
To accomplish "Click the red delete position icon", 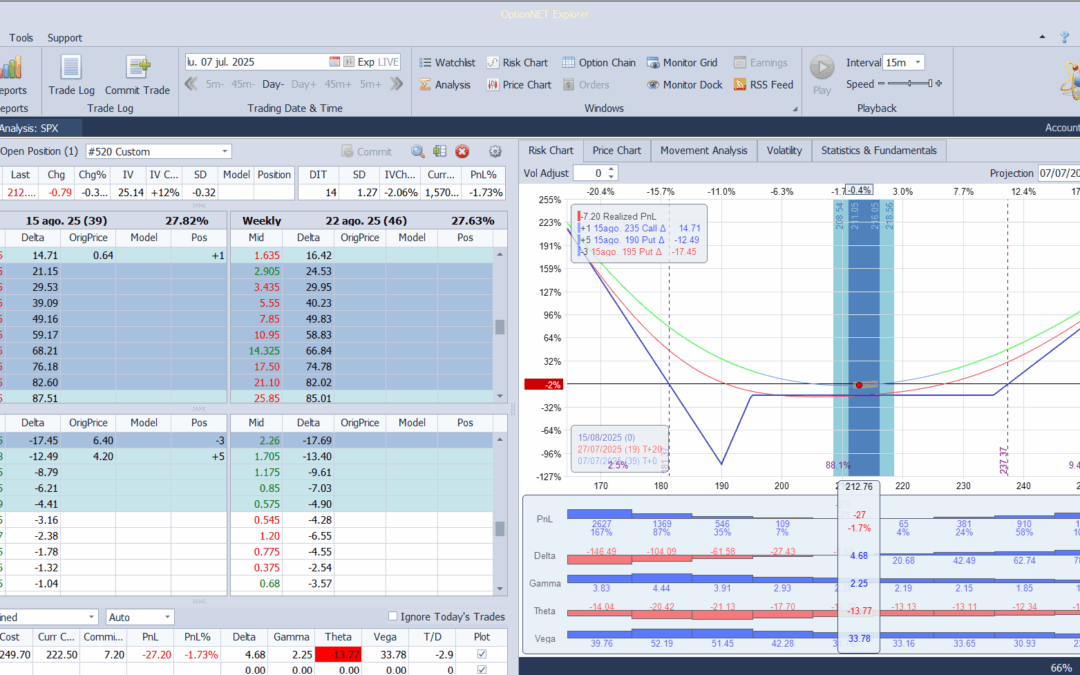I will coord(462,152).
